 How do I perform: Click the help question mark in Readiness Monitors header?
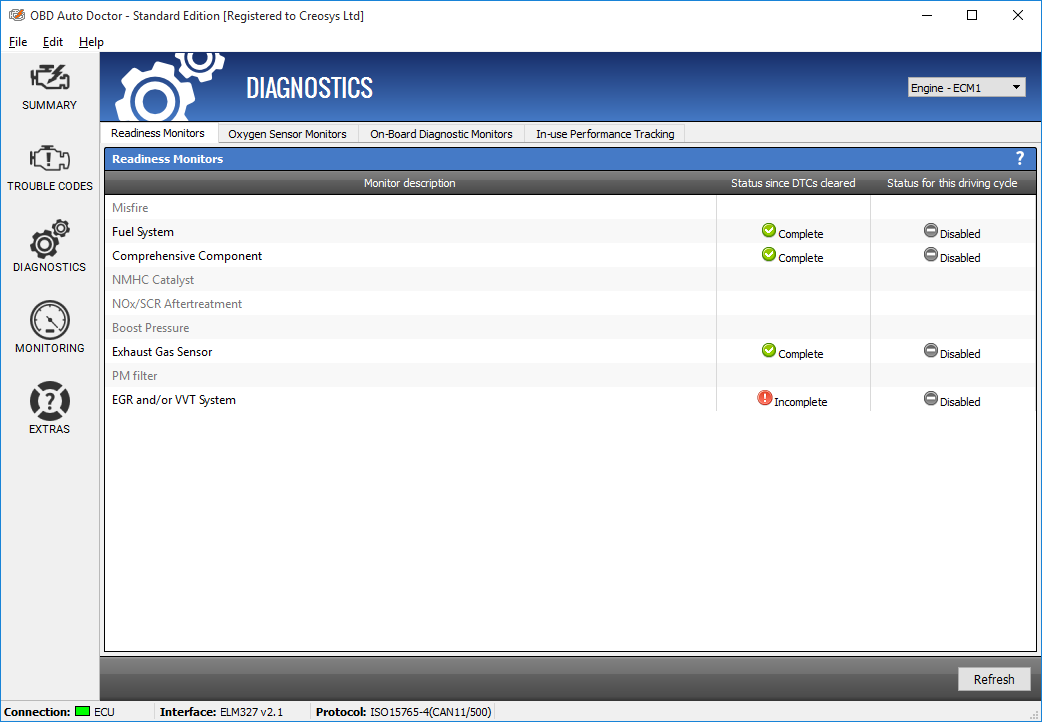click(1020, 158)
